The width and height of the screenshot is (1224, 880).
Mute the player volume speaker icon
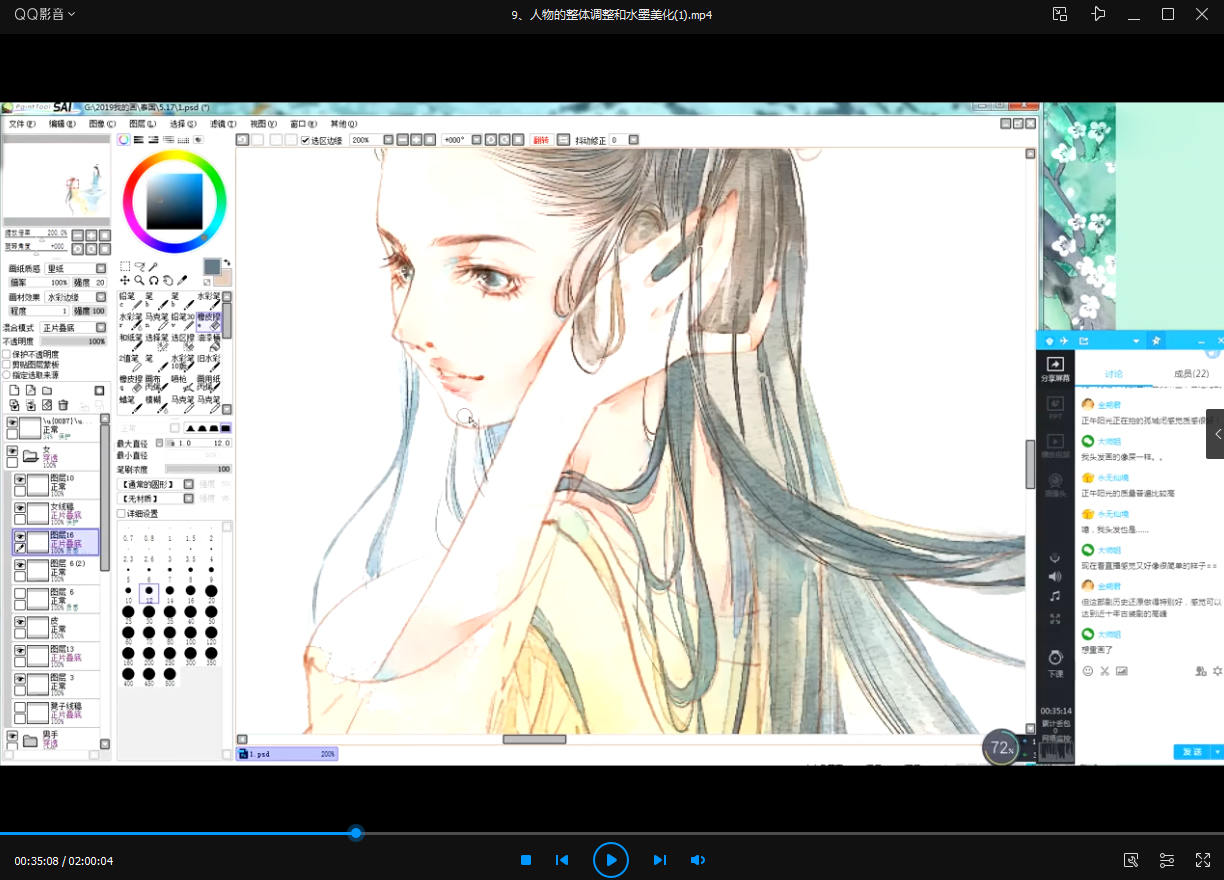pyautogui.click(x=698, y=860)
